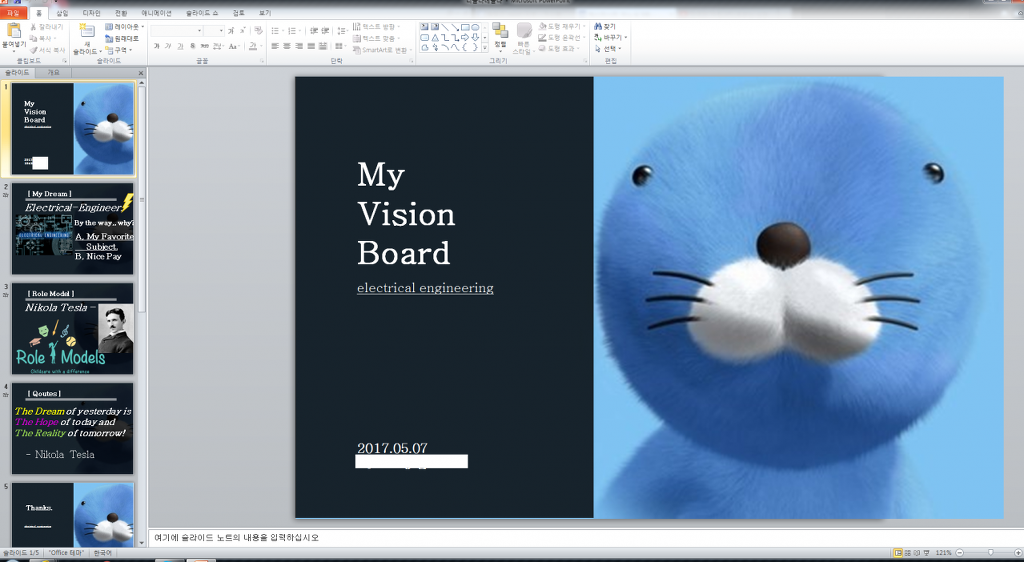Click Convert to SmartArt (SmartArt로 변환) button
This screenshot has width=1024, height=562.
(382, 50)
